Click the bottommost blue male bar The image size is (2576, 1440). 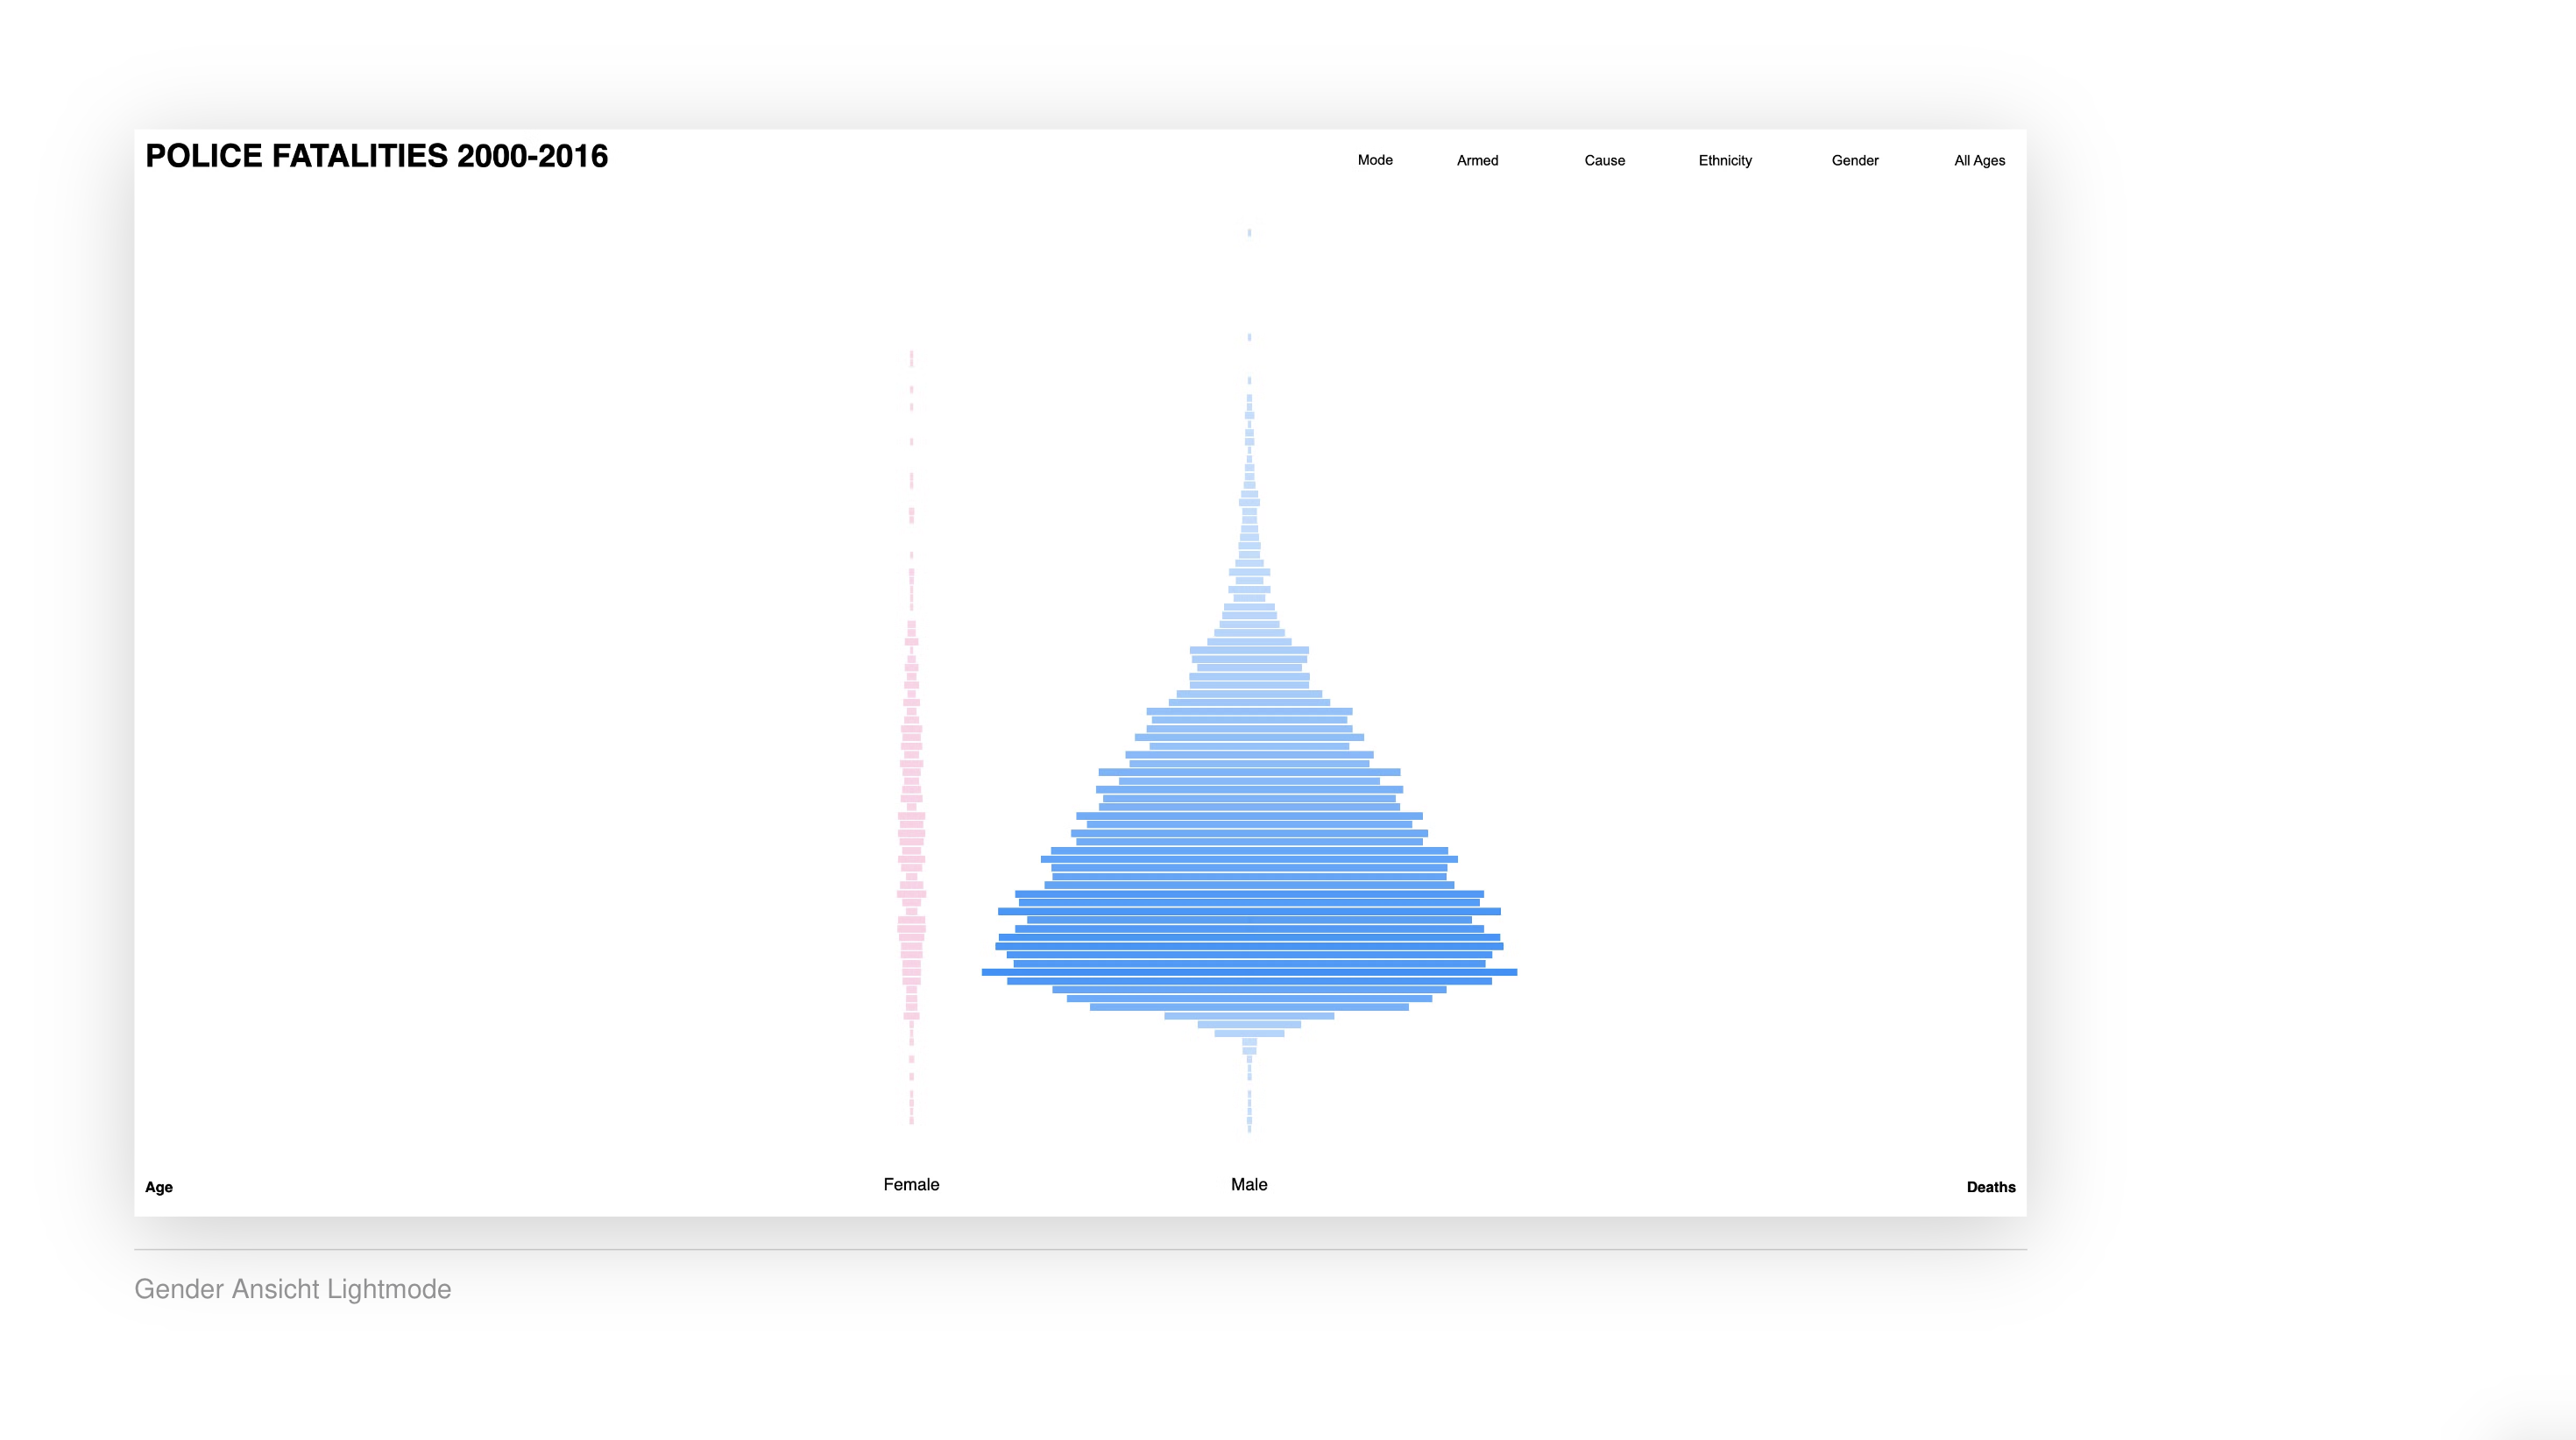[x=1249, y=1129]
